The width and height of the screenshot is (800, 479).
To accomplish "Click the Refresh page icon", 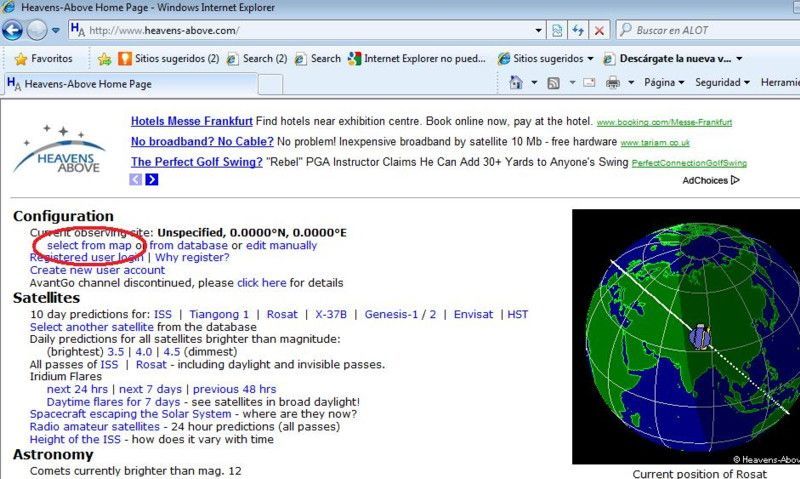I will [x=578, y=31].
